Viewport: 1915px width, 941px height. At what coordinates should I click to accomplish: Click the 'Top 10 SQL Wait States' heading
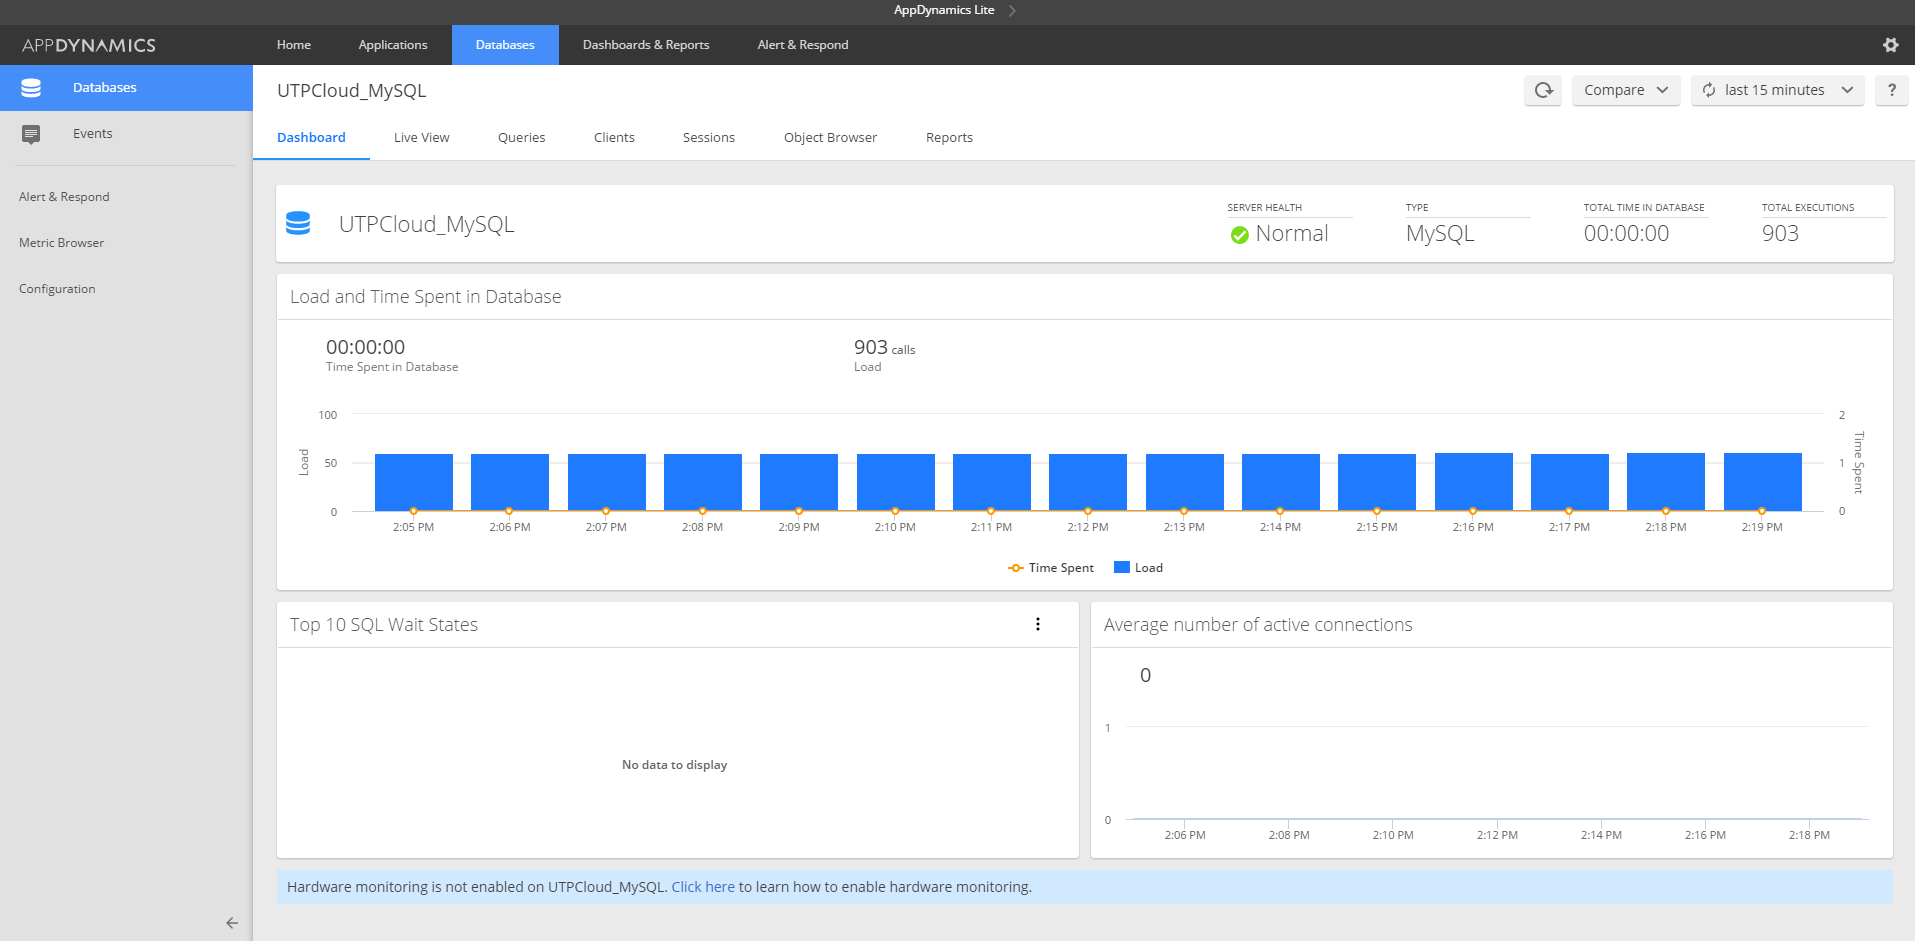coord(384,625)
